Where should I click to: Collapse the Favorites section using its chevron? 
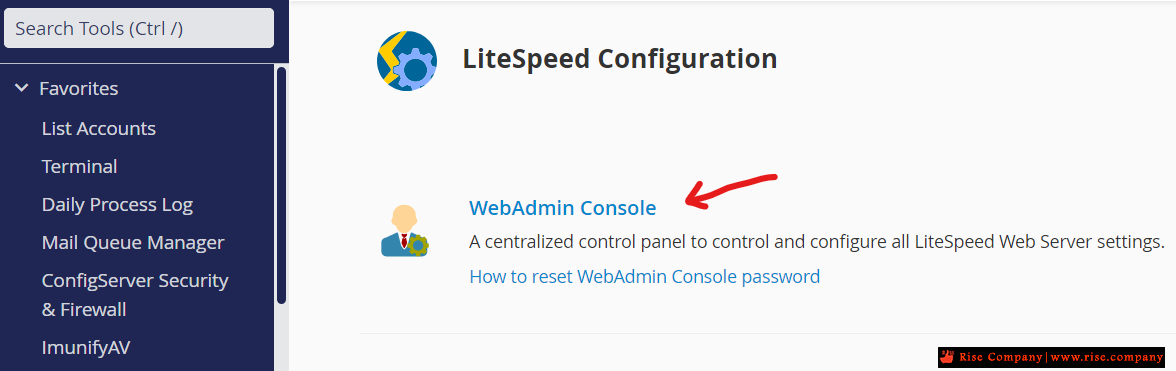coord(22,88)
